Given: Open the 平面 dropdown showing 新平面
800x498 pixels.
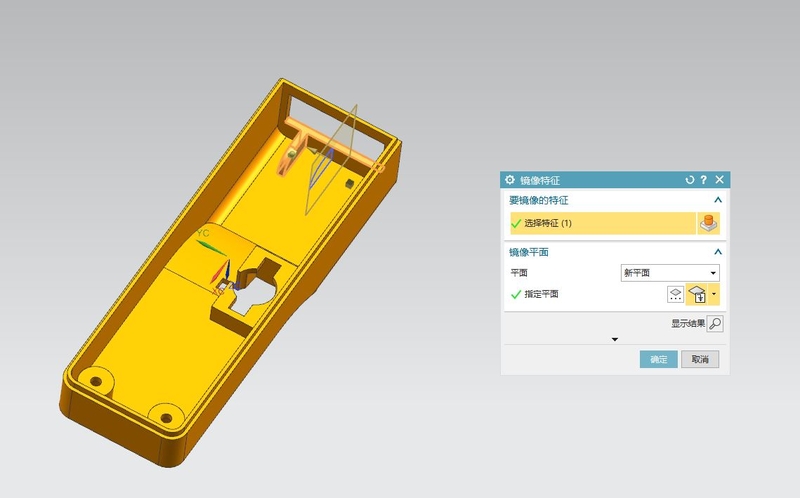Looking at the screenshot, I should click(x=670, y=273).
